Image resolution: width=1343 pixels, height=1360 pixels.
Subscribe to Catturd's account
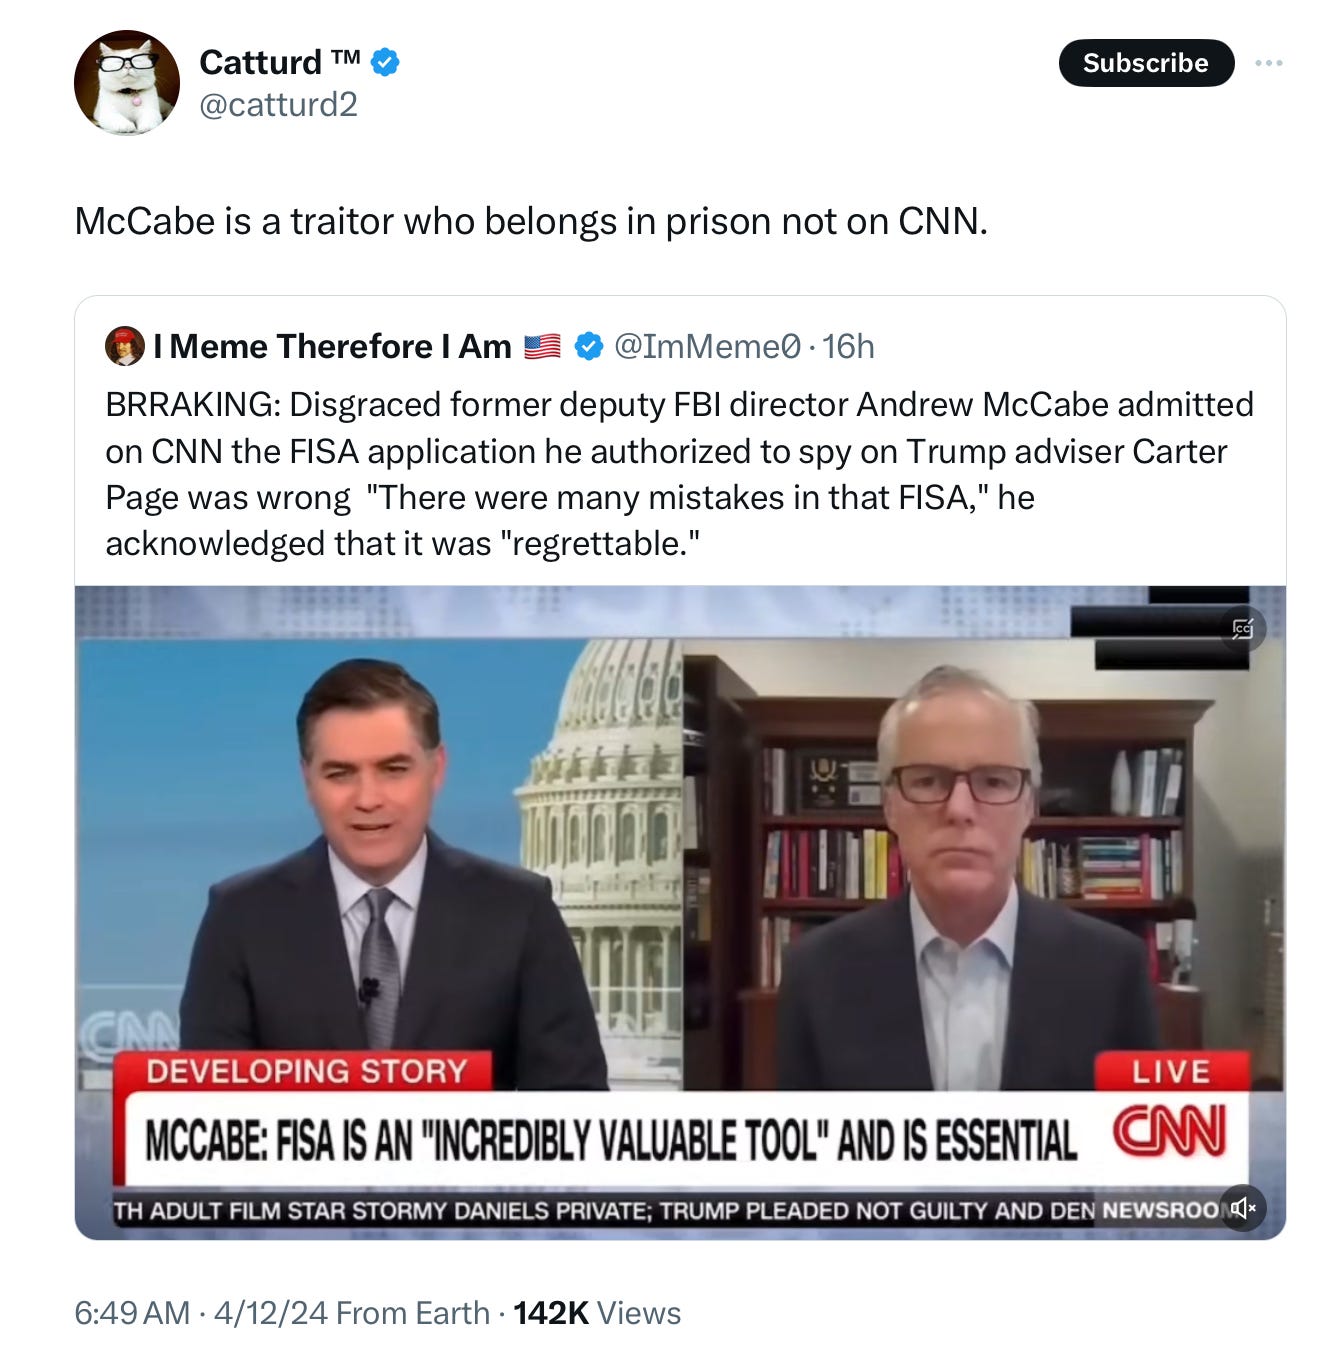pyautogui.click(x=1146, y=63)
